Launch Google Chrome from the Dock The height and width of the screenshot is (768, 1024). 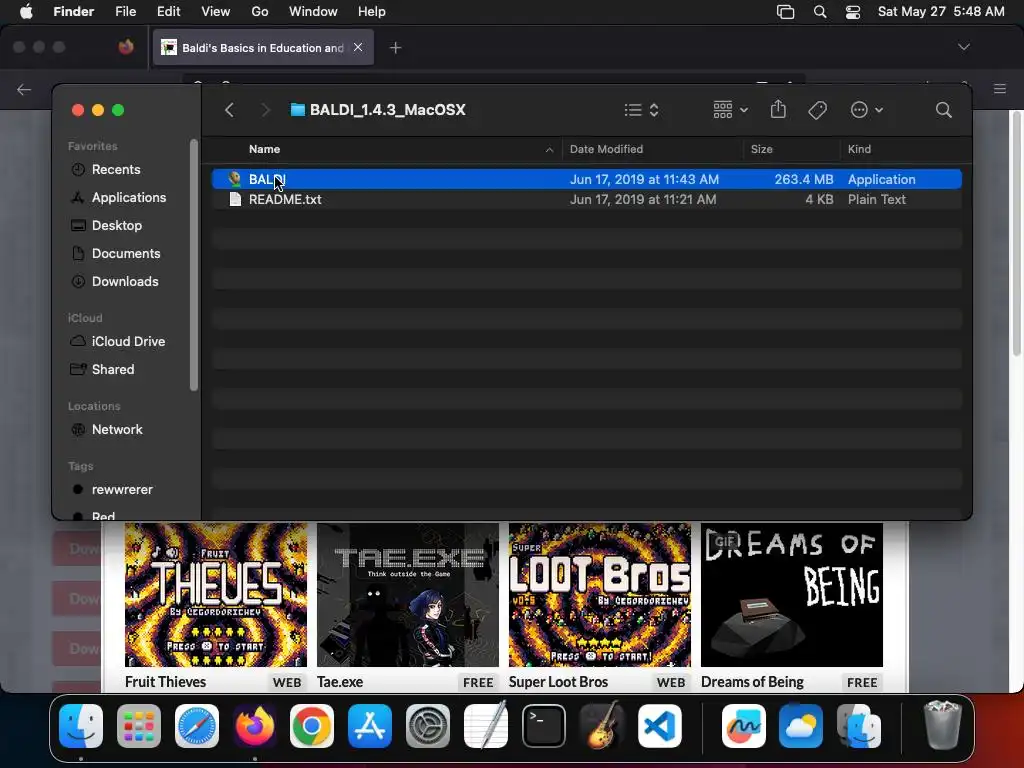coord(312,726)
